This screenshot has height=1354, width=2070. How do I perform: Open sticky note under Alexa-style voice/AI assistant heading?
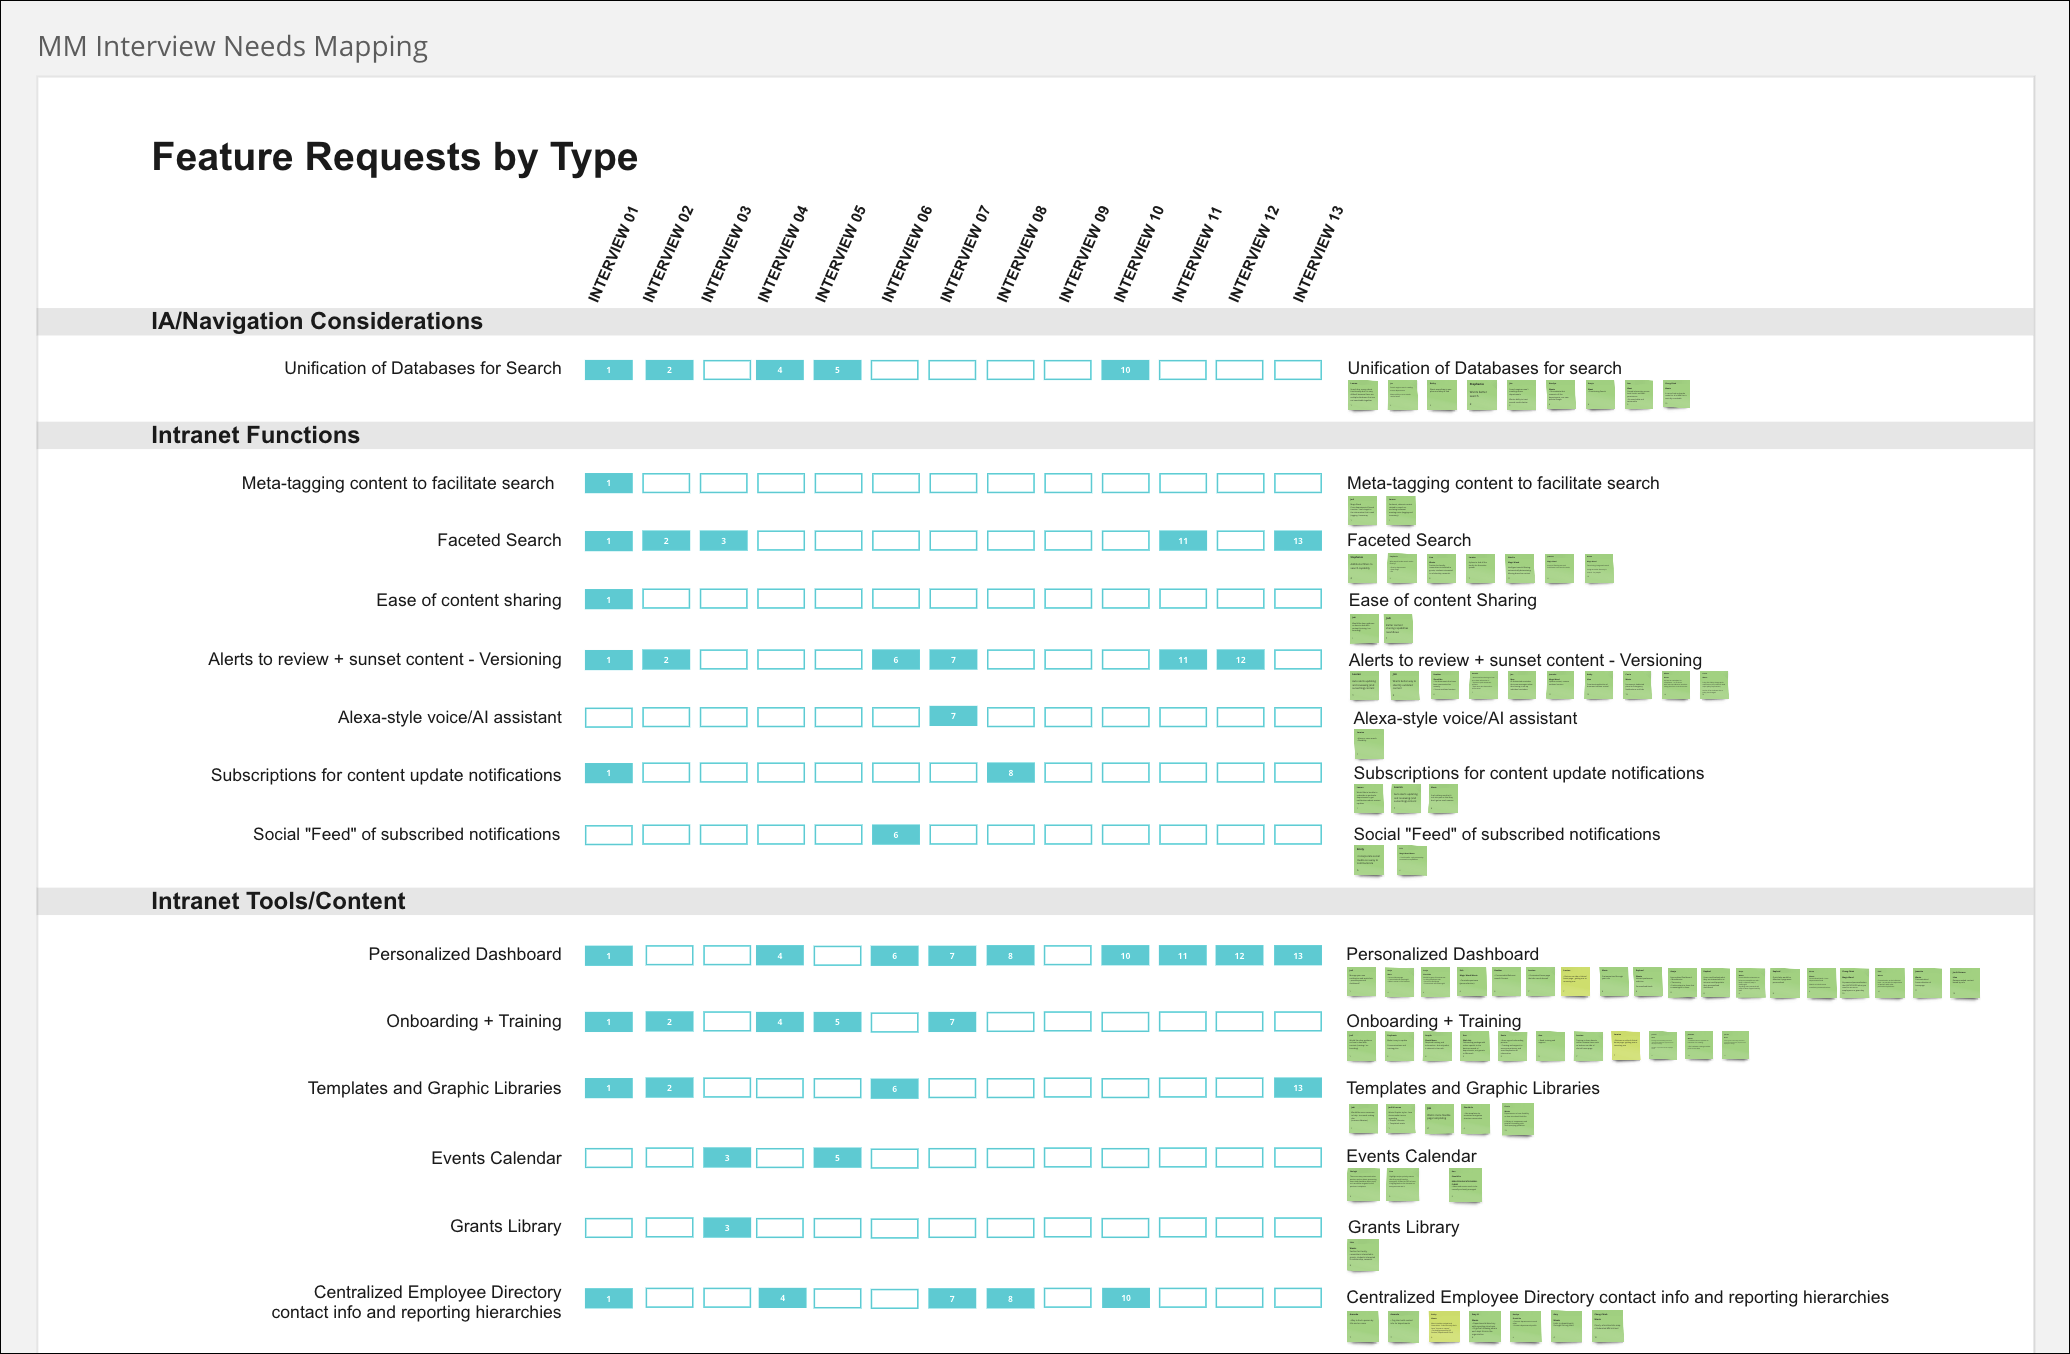point(1368,744)
